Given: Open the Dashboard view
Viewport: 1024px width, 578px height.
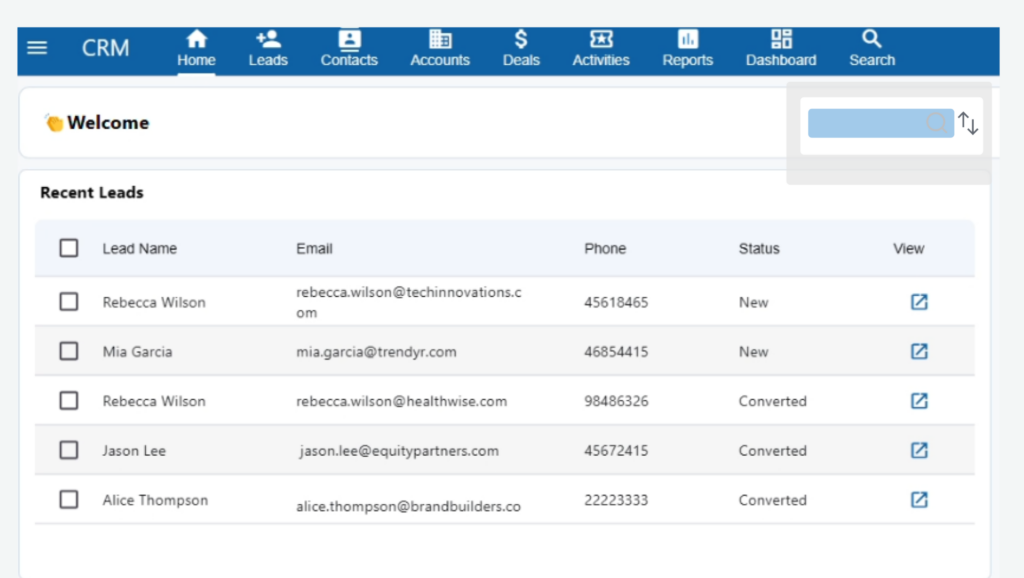Looking at the screenshot, I should [781, 49].
